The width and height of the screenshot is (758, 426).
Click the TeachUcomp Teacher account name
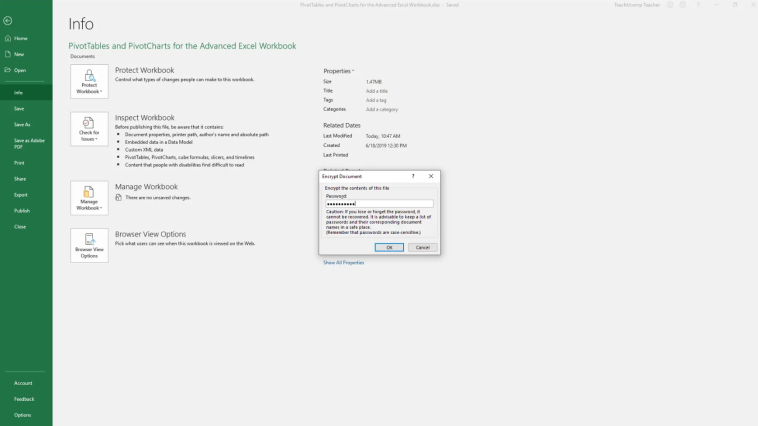pyautogui.click(x=637, y=5)
